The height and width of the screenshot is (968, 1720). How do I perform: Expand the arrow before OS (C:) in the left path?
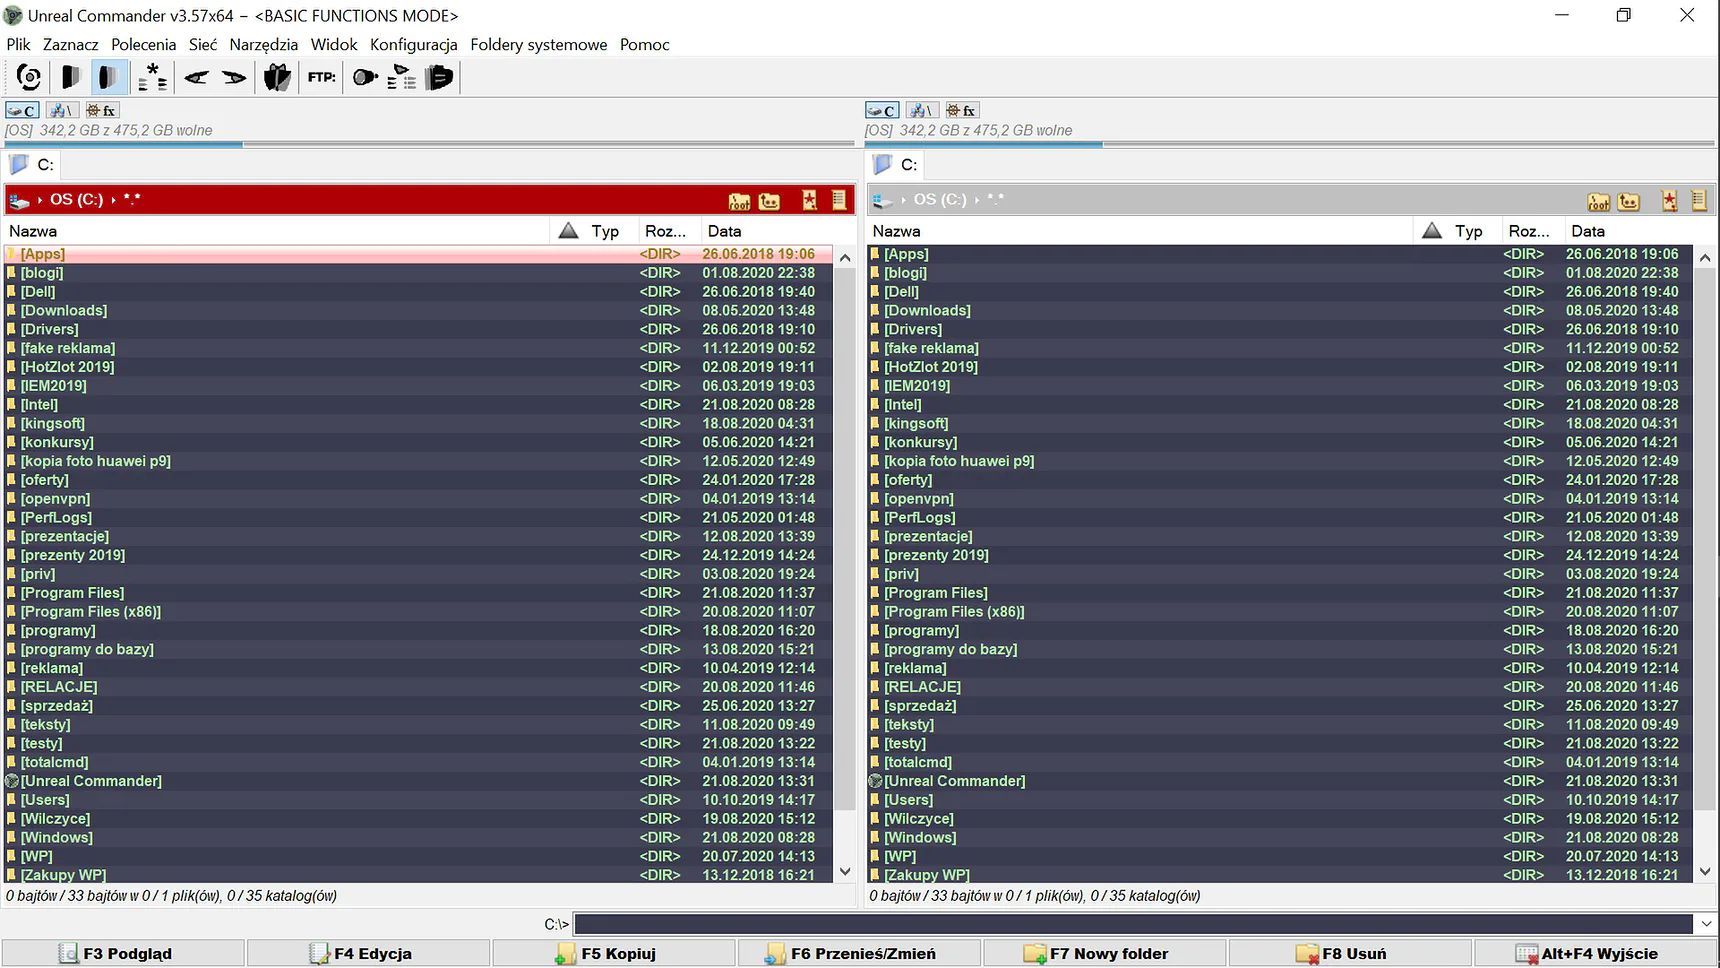pyautogui.click(x=40, y=200)
